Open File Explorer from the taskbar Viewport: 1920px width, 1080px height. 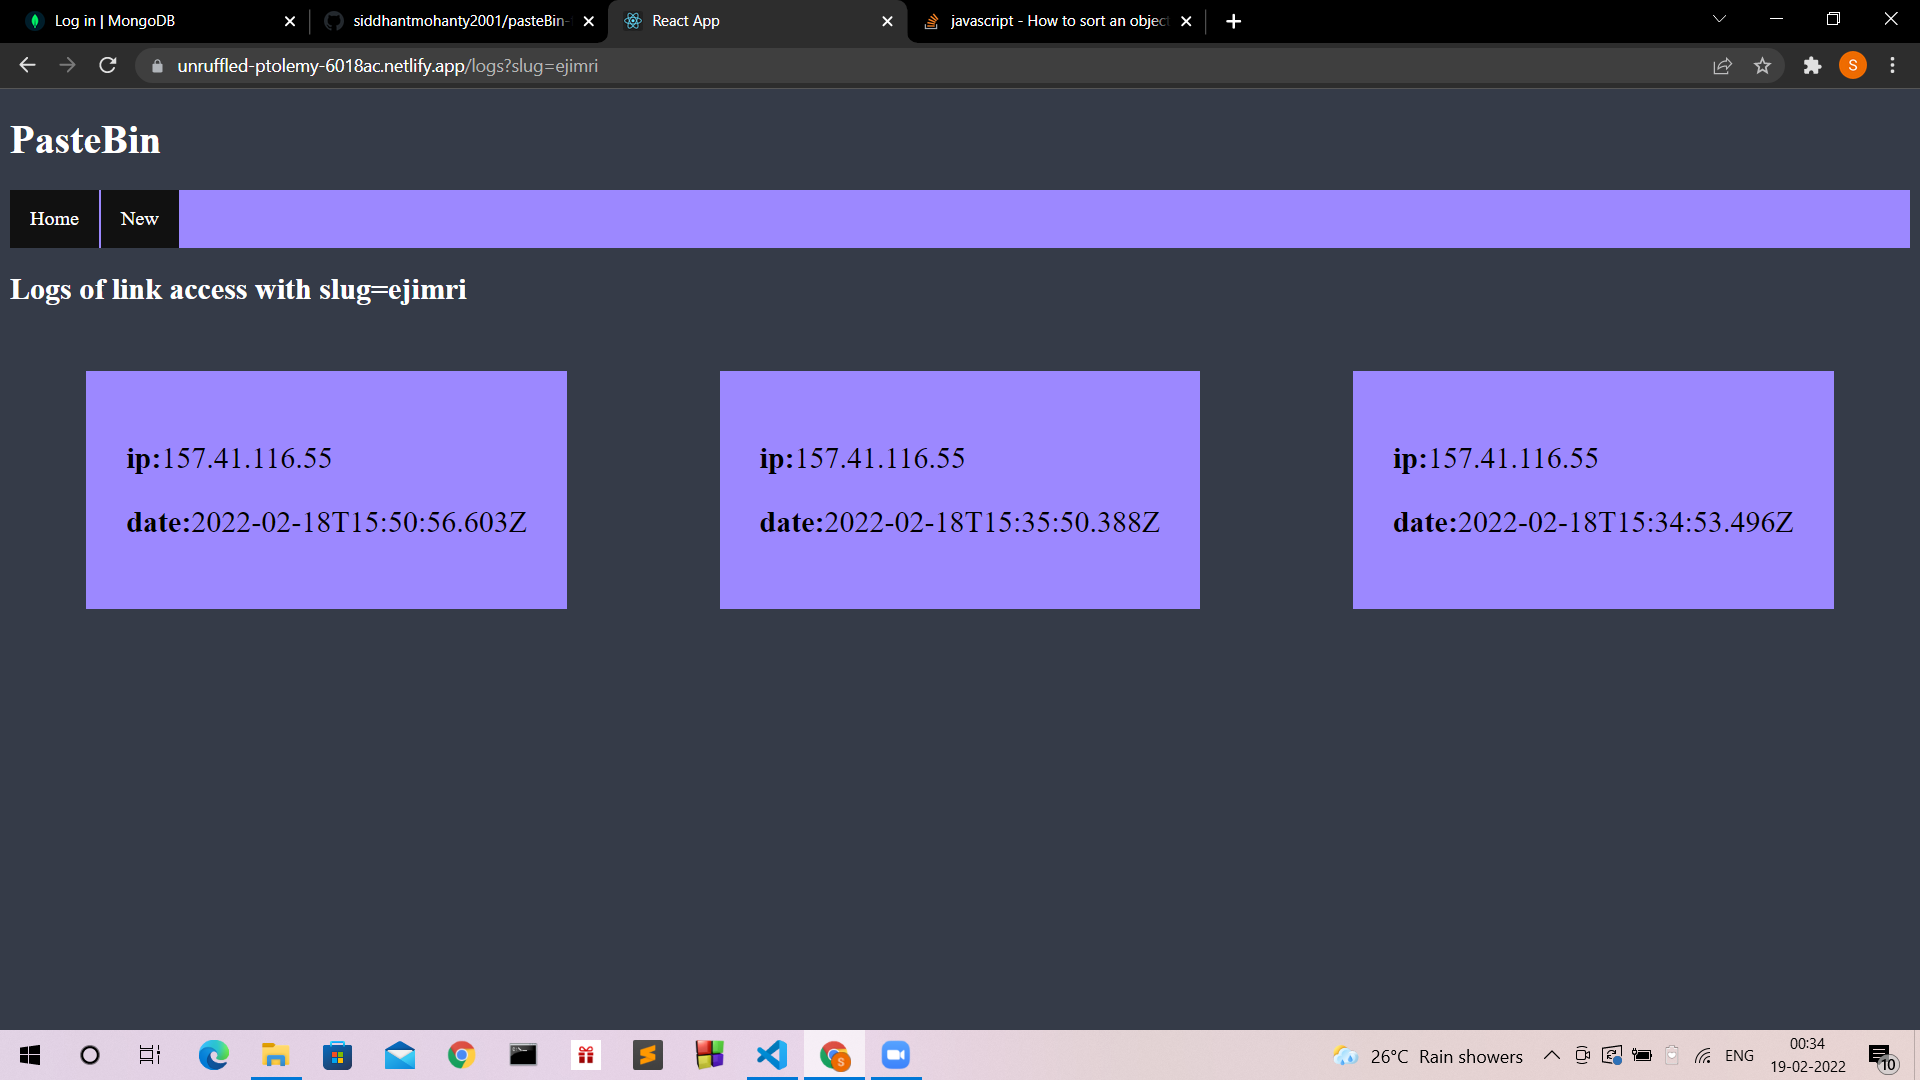(x=275, y=1055)
